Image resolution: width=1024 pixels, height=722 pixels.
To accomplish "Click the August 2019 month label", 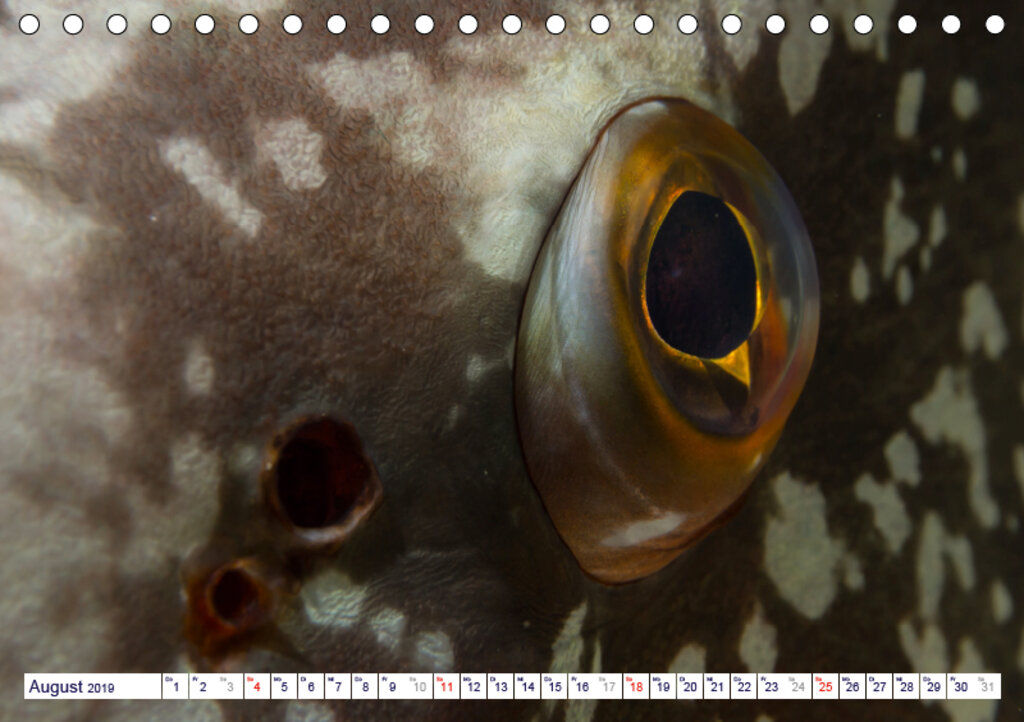I will [71, 687].
